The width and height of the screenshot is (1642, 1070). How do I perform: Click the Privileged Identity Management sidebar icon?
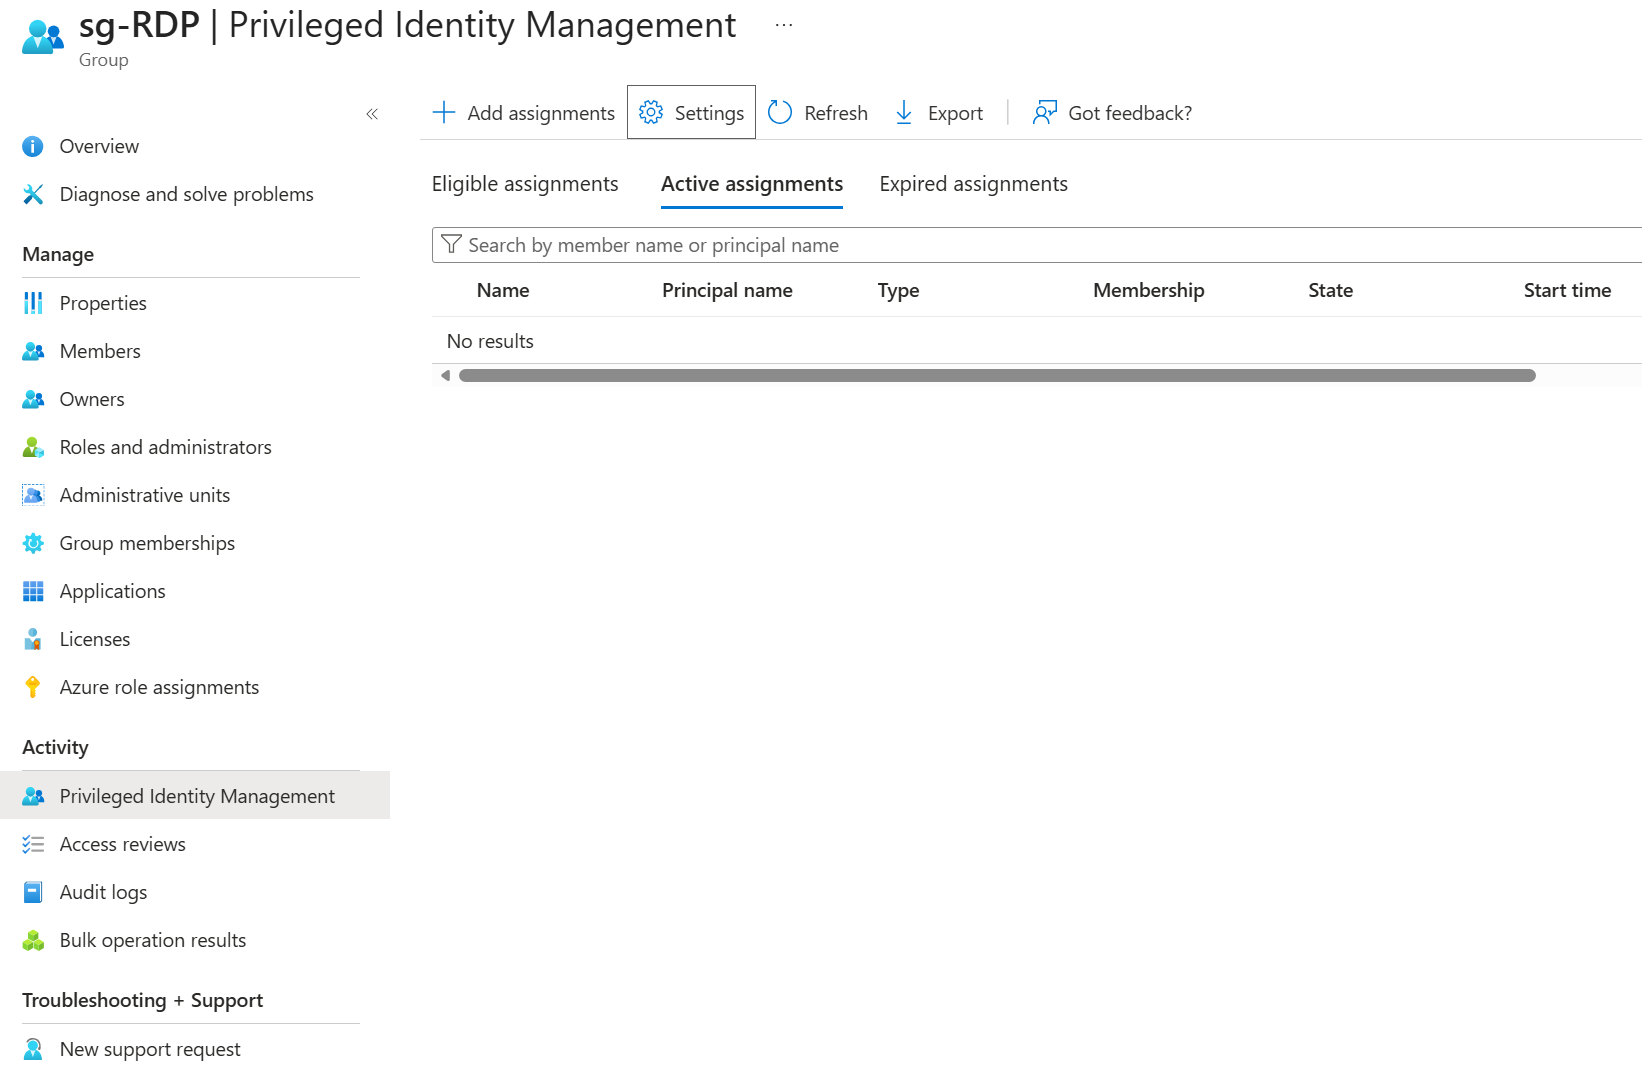(x=33, y=796)
